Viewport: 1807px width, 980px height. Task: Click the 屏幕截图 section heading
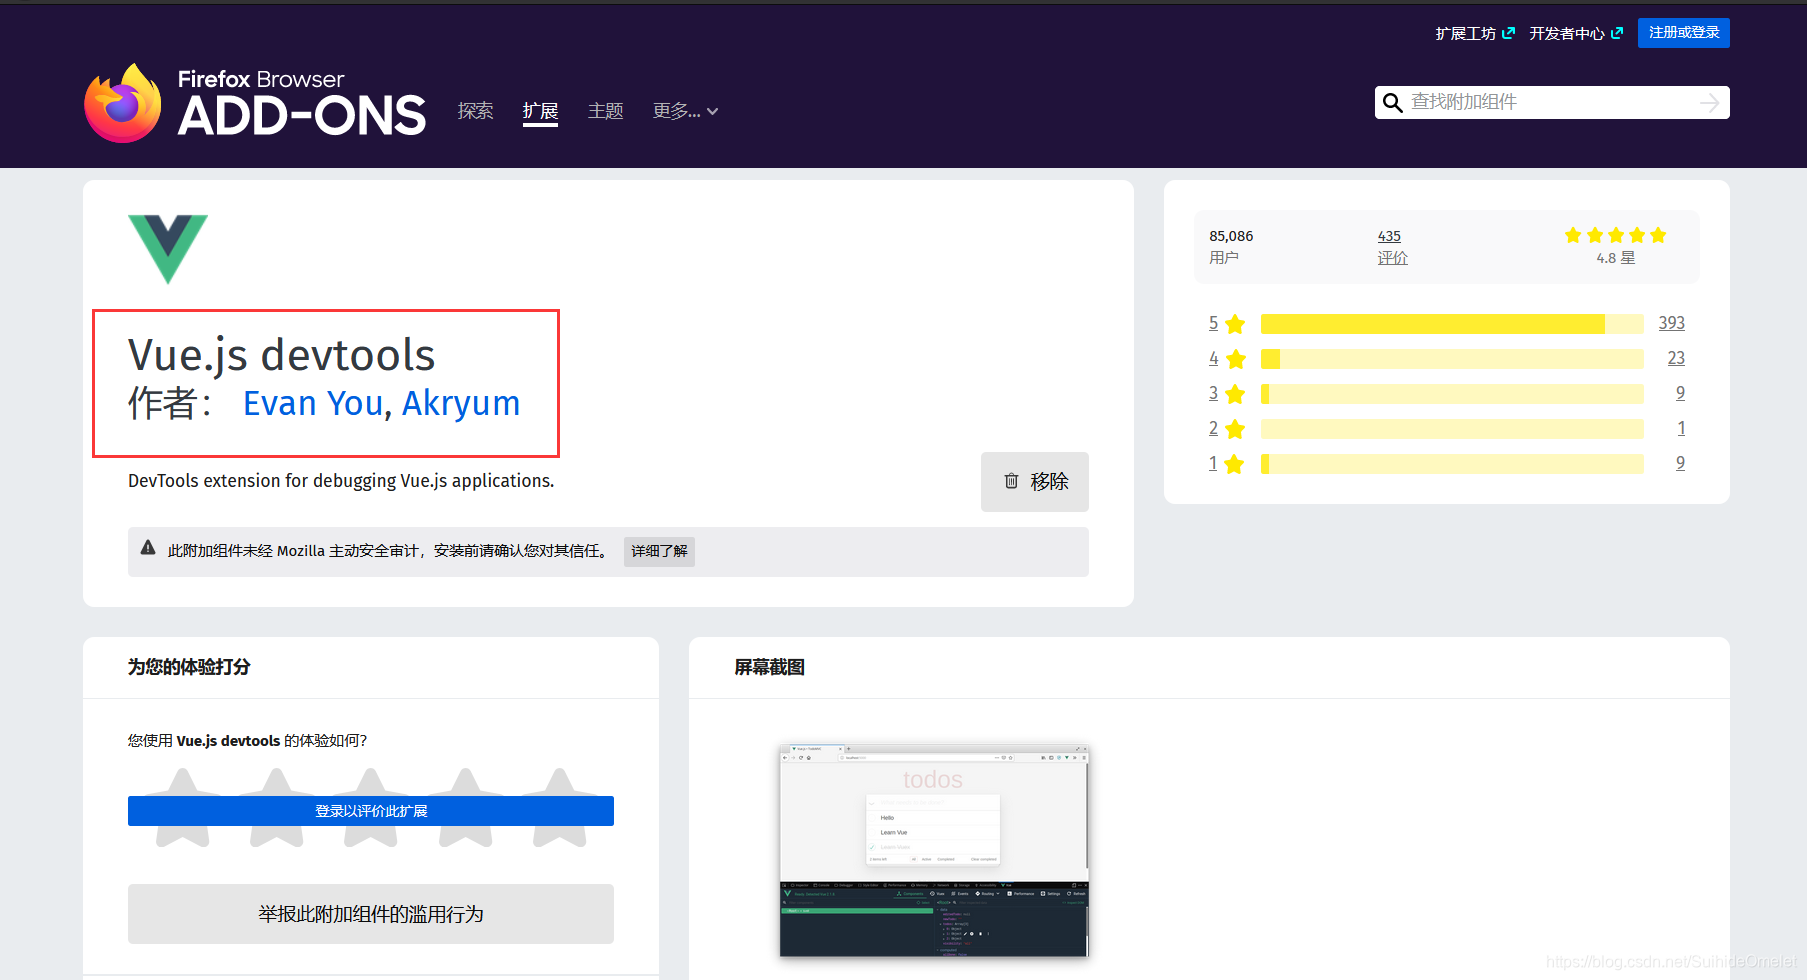(769, 667)
